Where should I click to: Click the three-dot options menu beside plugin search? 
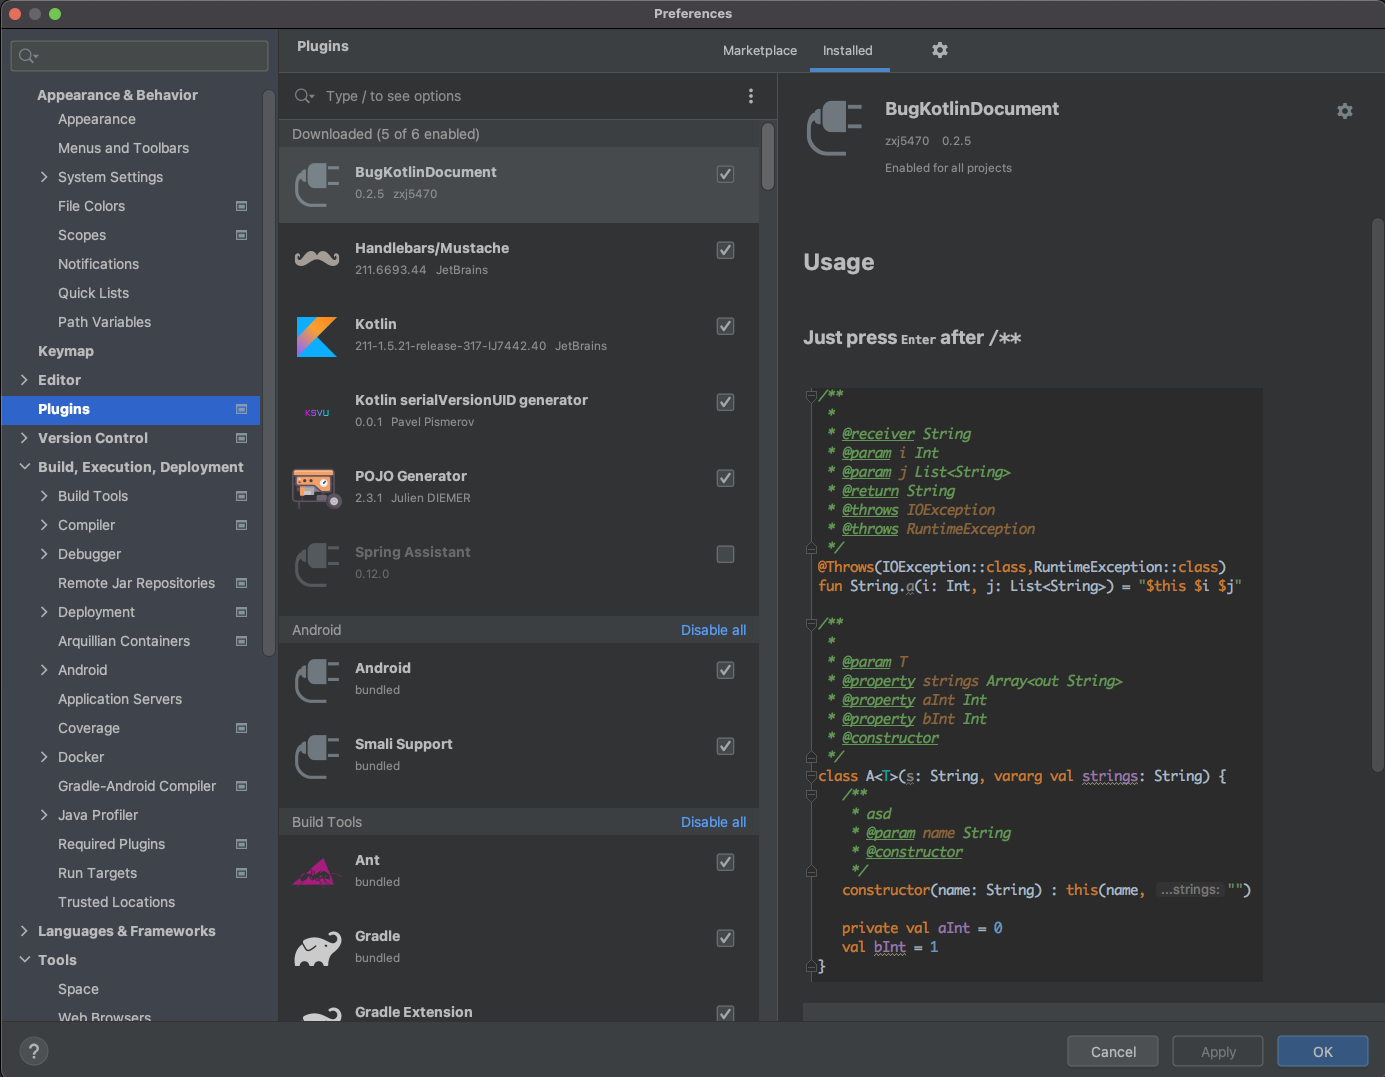coord(751,96)
